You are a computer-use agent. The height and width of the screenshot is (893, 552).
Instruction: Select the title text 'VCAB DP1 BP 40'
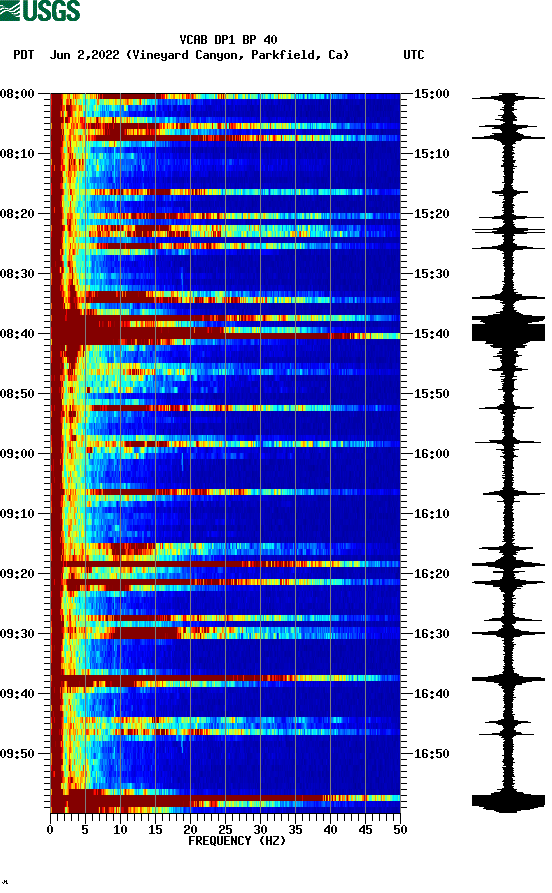228,40
